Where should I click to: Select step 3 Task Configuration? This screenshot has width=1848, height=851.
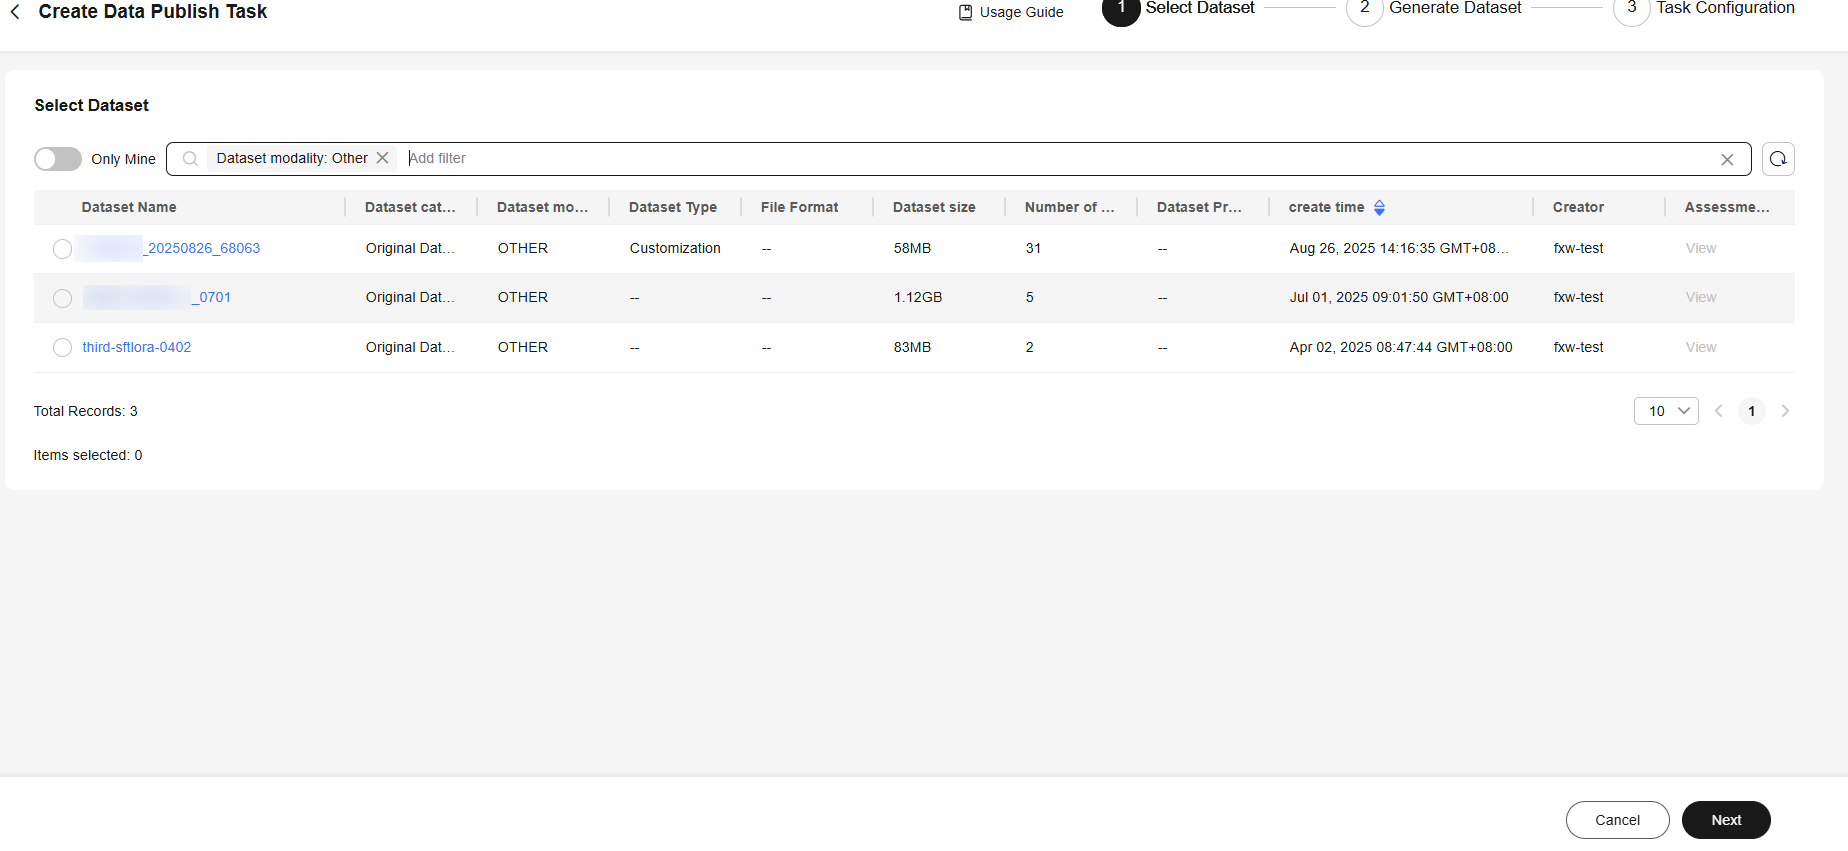pos(1704,8)
